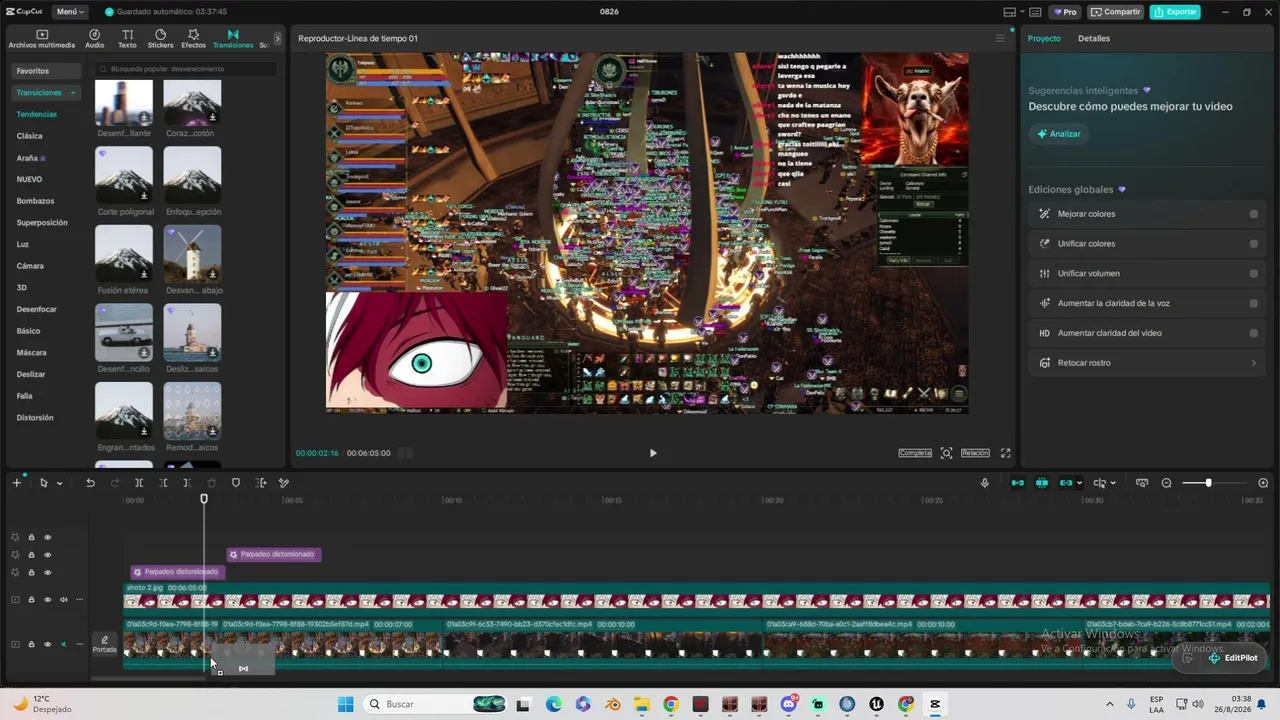1280x720 pixels.
Task: Click the add track plus icon
Action: point(16,483)
